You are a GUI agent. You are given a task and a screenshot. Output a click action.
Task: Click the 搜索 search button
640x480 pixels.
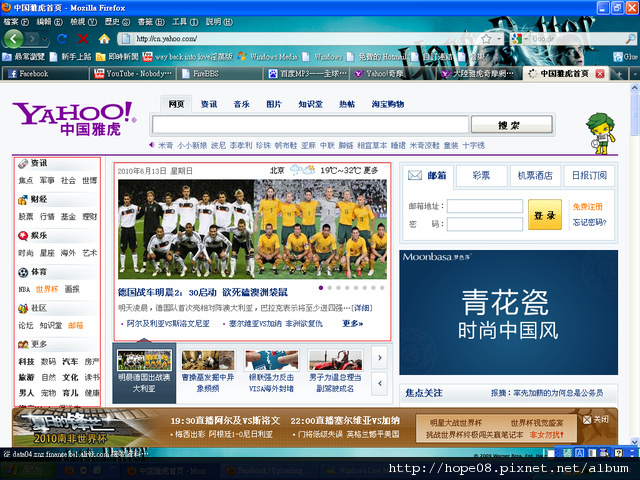point(512,125)
